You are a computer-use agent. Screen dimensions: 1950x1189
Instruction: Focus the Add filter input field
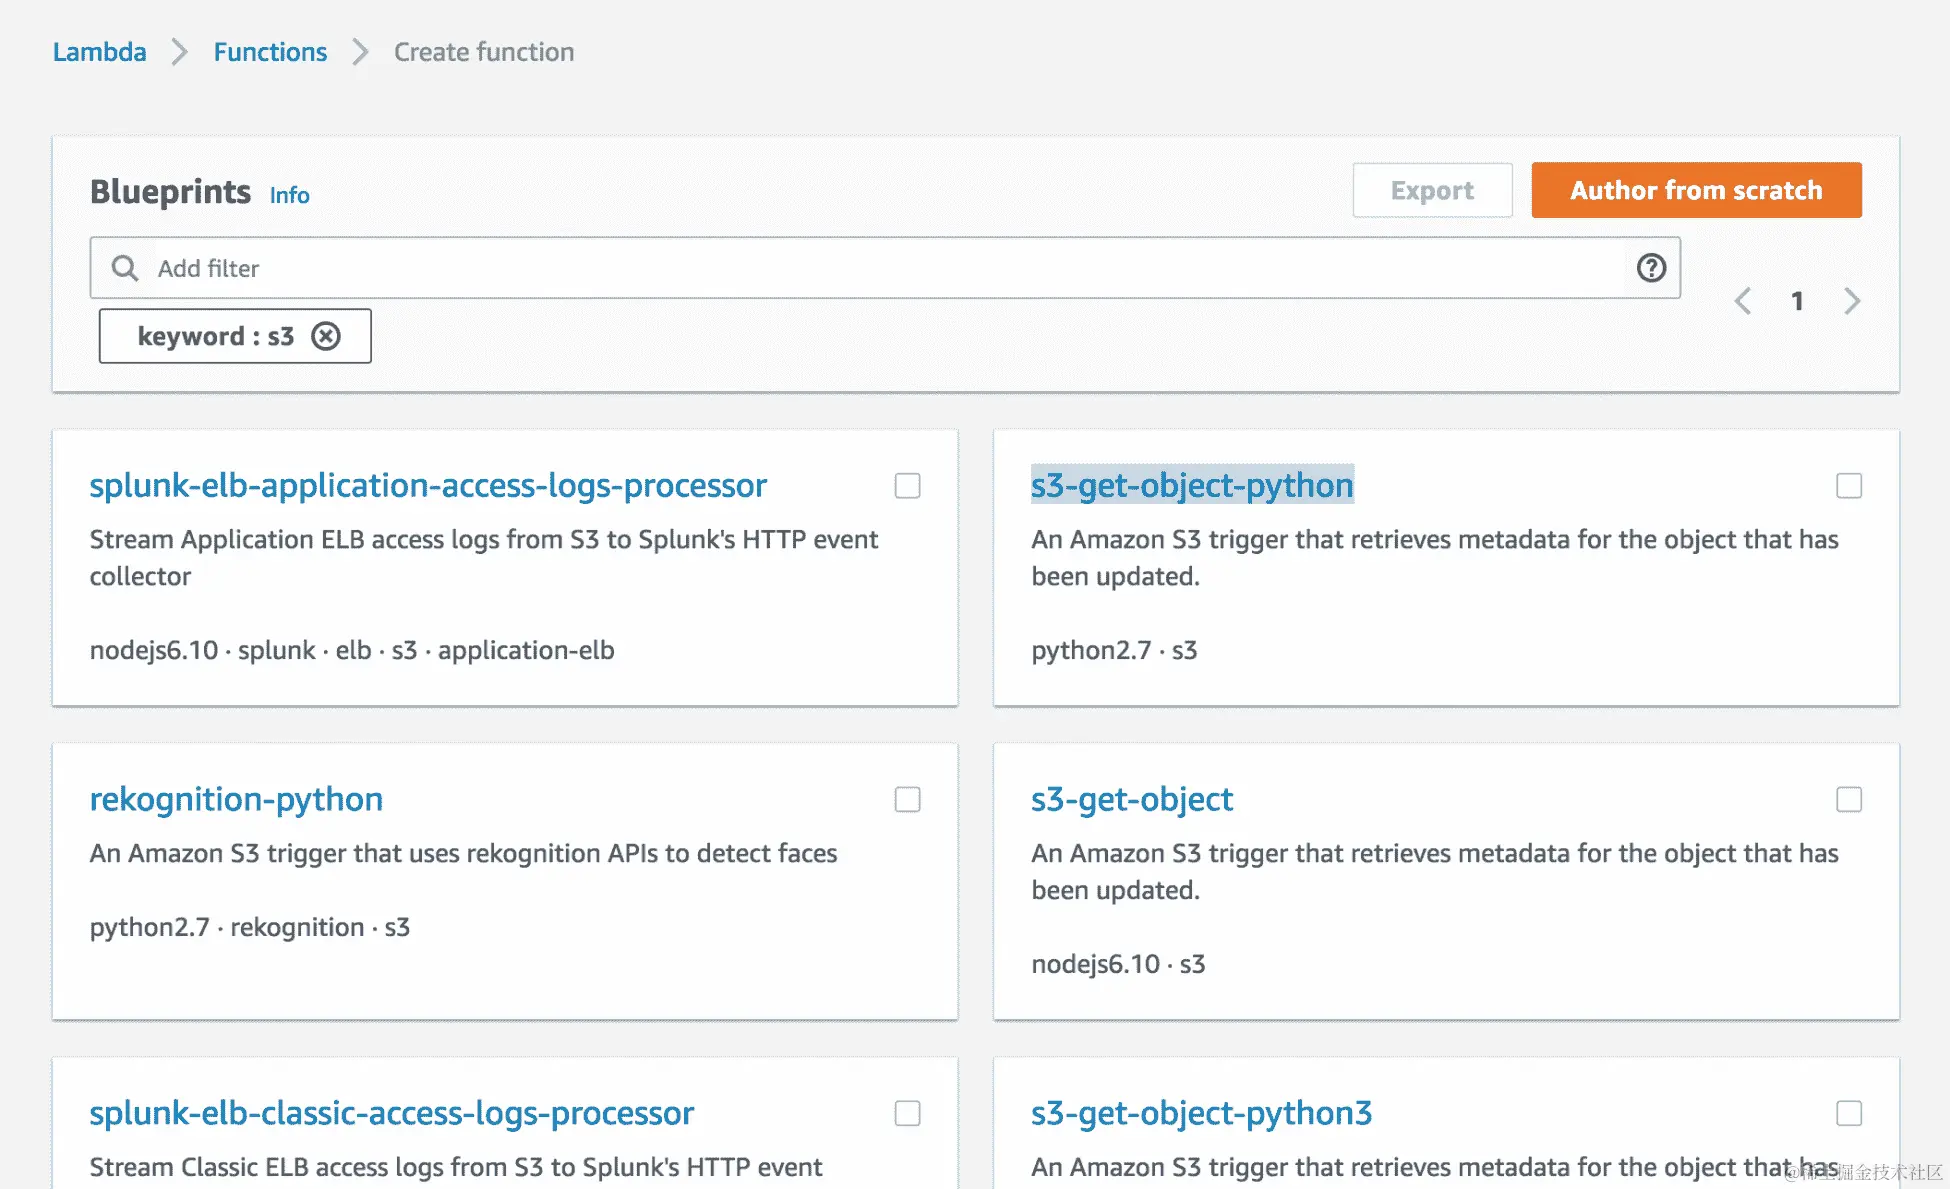pyautogui.click(x=880, y=268)
